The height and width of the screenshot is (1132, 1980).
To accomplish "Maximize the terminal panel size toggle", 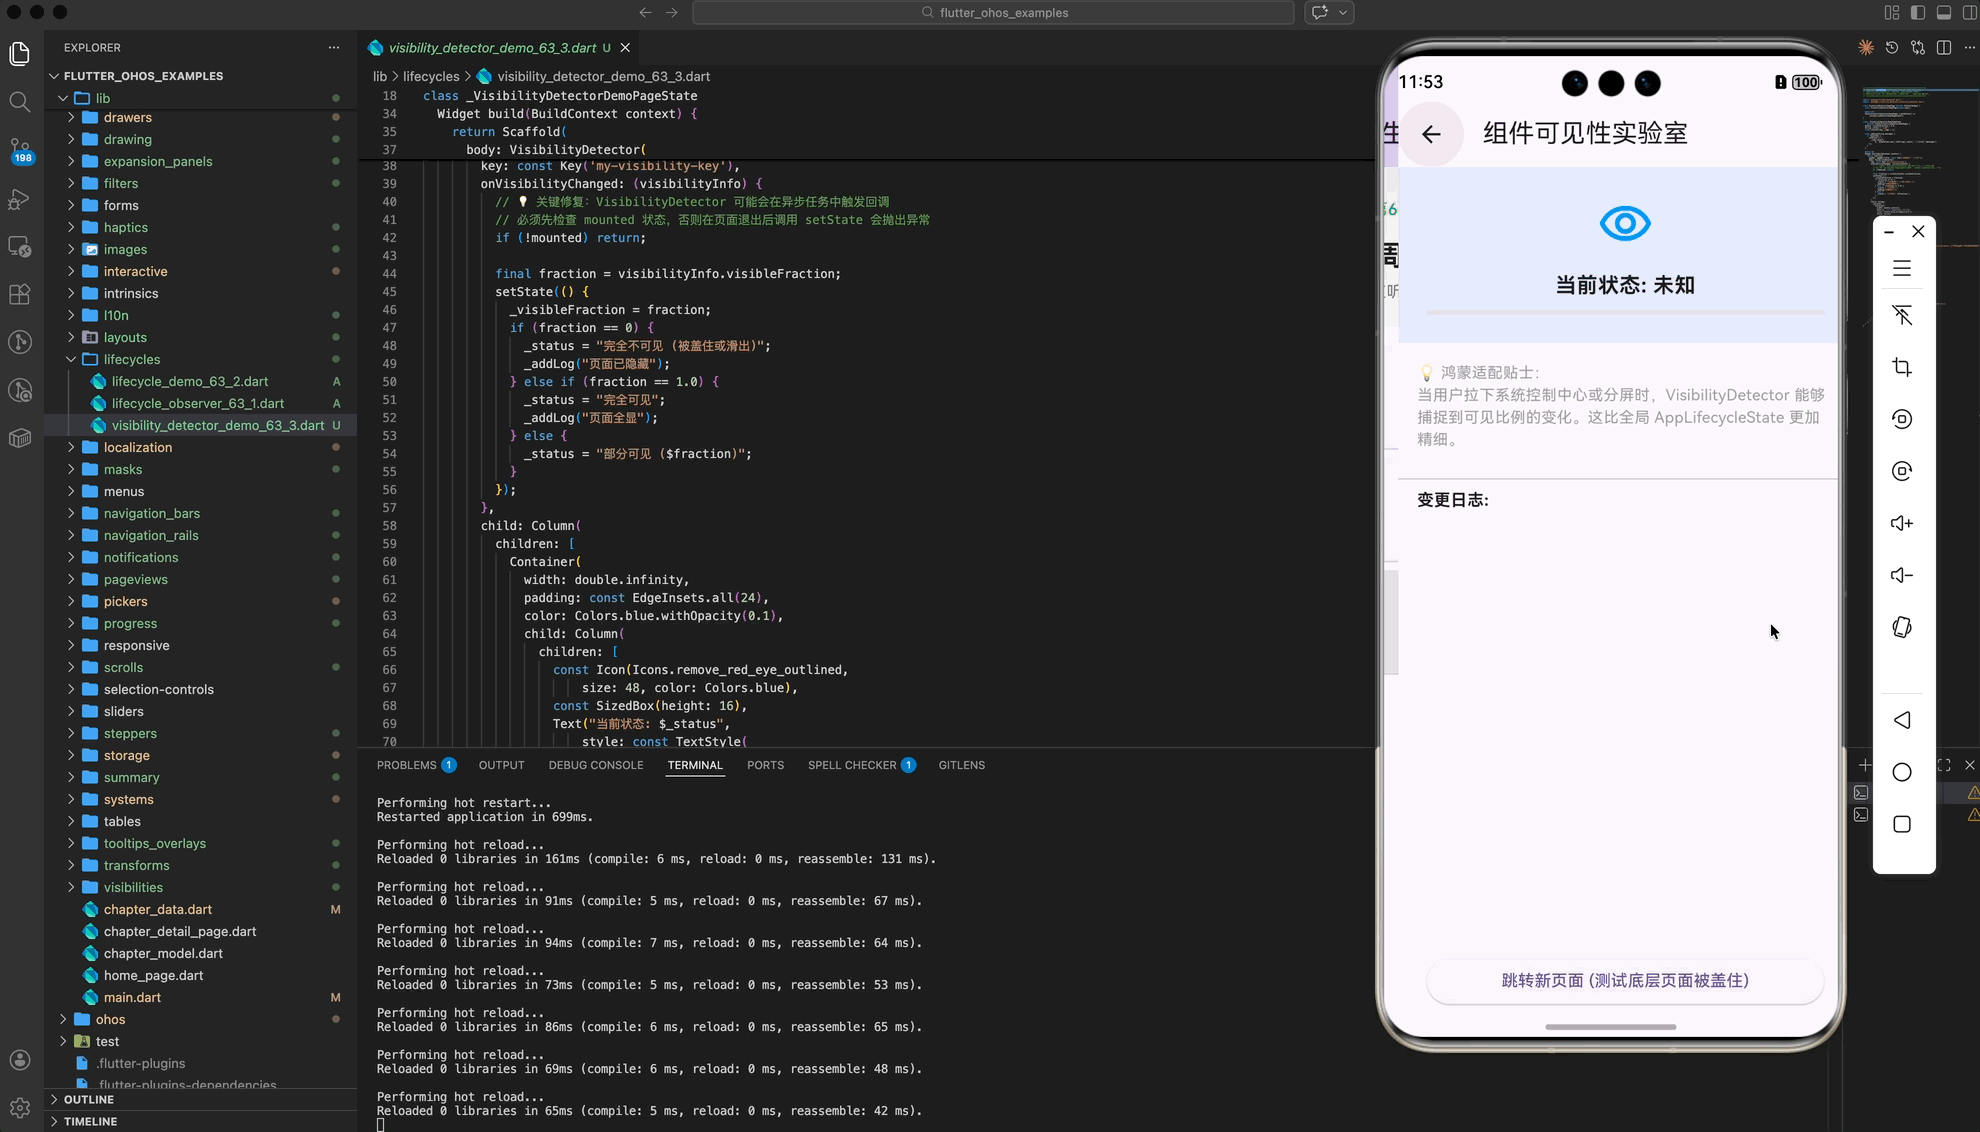I will [x=1944, y=765].
